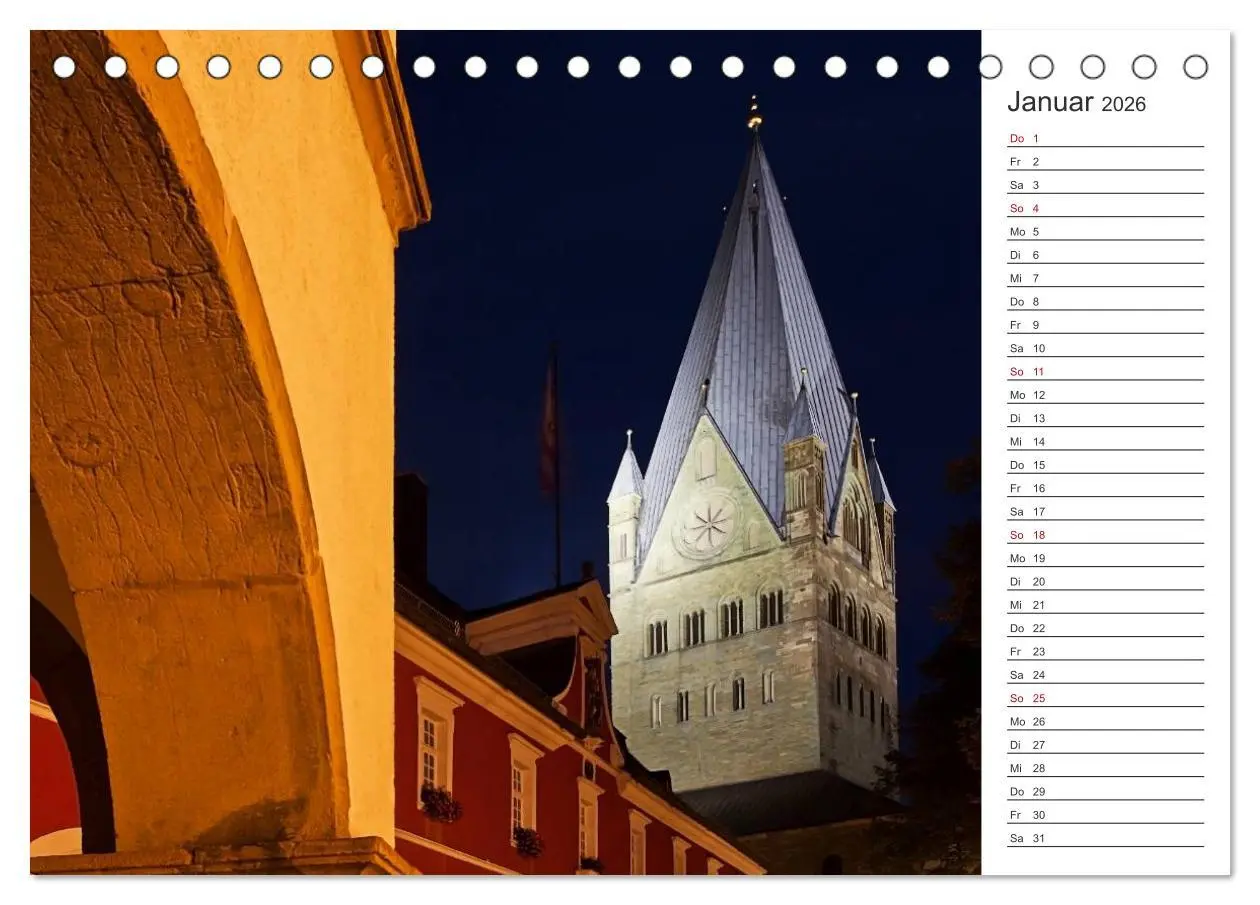Select the 'Fr 9' calendar row
The width and height of the screenshot is (1260, 905).
click(1105, 325)
